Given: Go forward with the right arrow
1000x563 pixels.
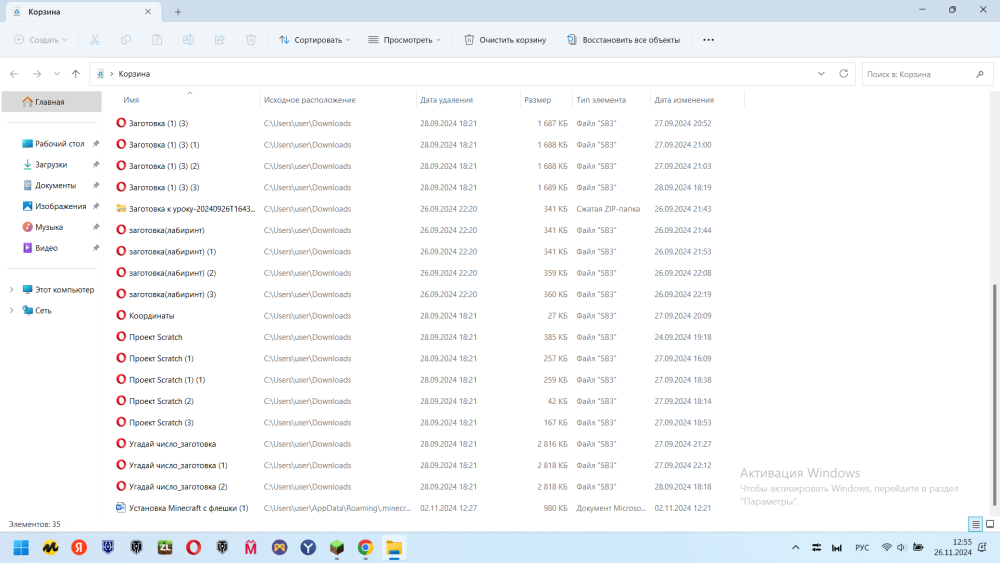Looking at the screenshot, I should (x=37, y=74).
